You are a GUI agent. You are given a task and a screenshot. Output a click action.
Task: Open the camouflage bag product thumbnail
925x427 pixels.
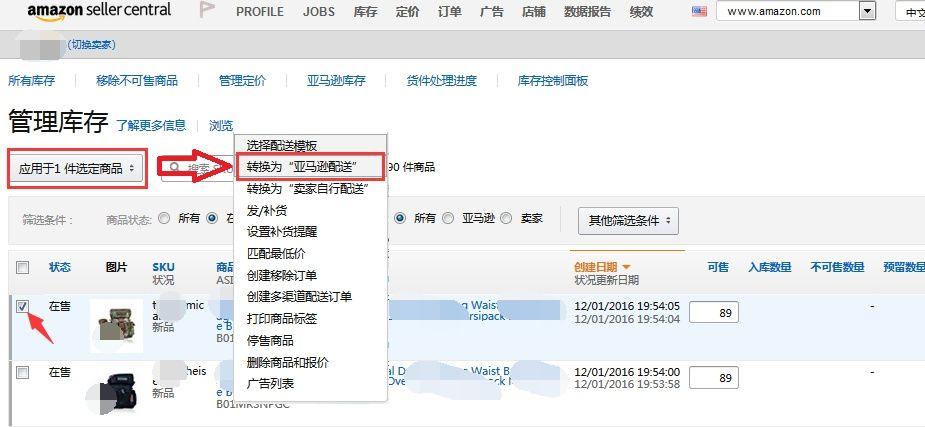tap(117, 326)
